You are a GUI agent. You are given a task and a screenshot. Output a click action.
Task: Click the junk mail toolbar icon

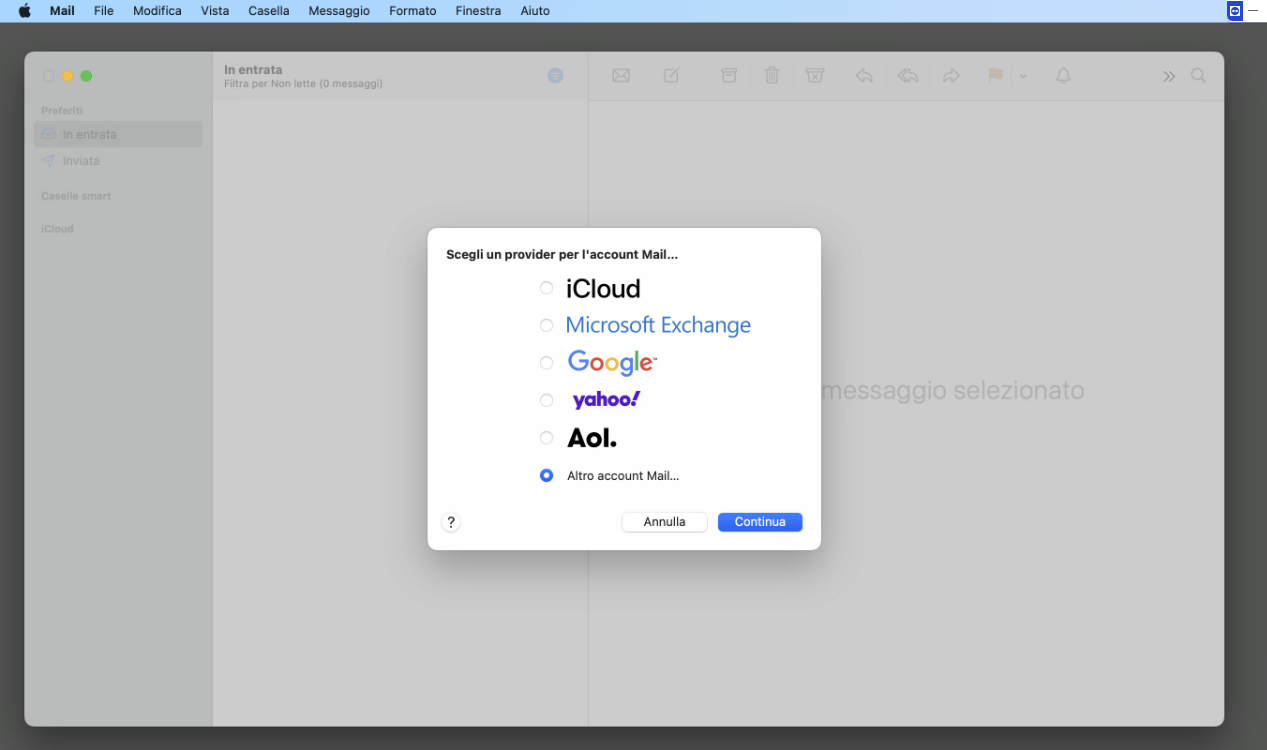815,76
